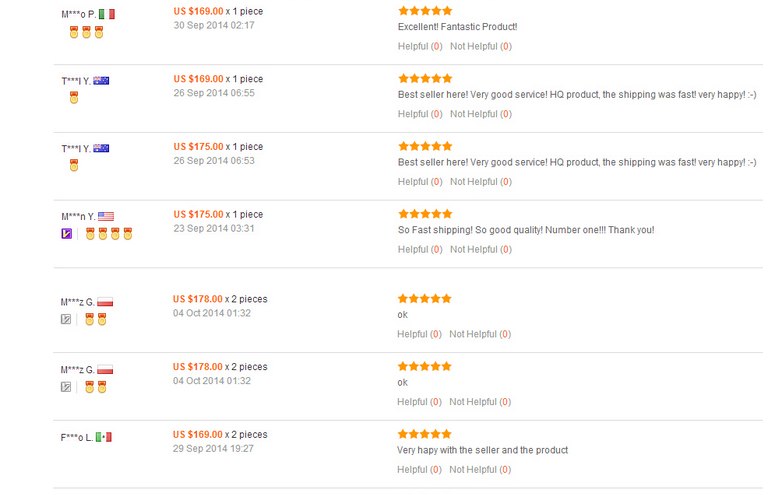Click the medal under T***l Y. on the $175.00 order
771x495 pixels.
(74, 165)
